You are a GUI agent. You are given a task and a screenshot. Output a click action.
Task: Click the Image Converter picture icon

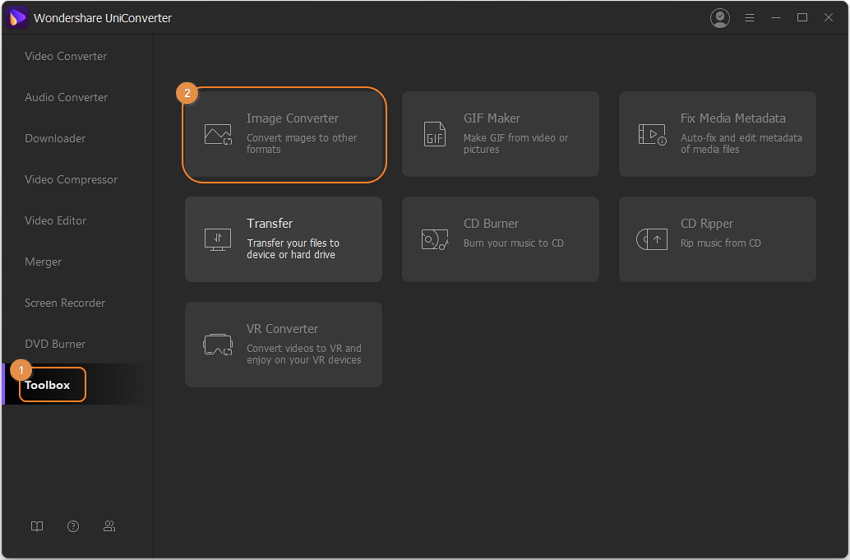tap(218, 134)
